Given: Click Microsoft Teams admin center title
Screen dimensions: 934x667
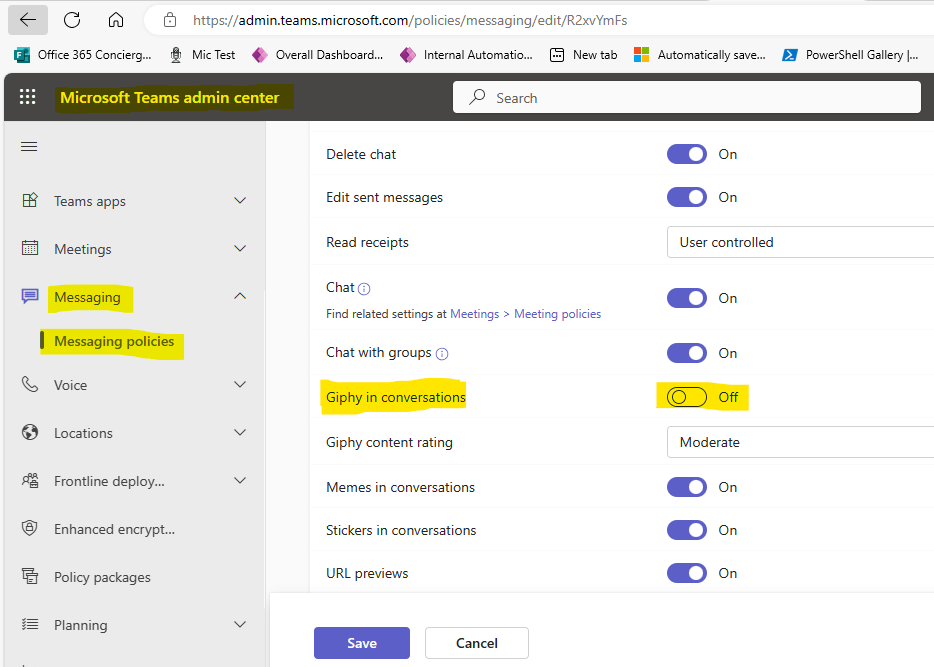Looking at the screenshot, I should click(x=169, y=97).
